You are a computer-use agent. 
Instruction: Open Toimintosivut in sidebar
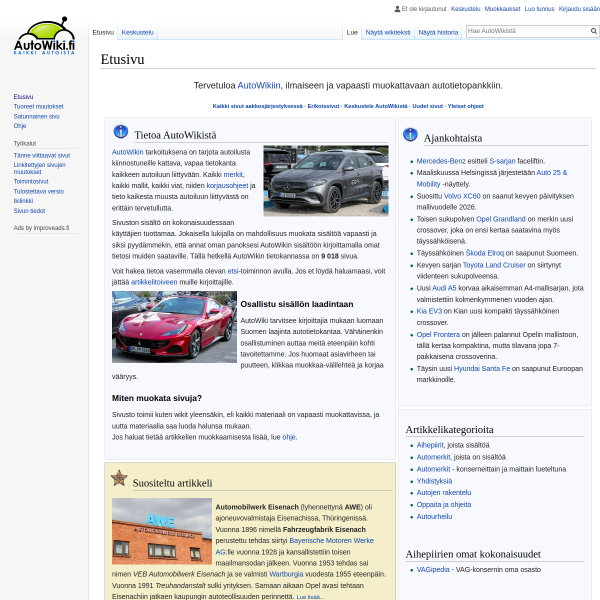click(x=31, y=181)
